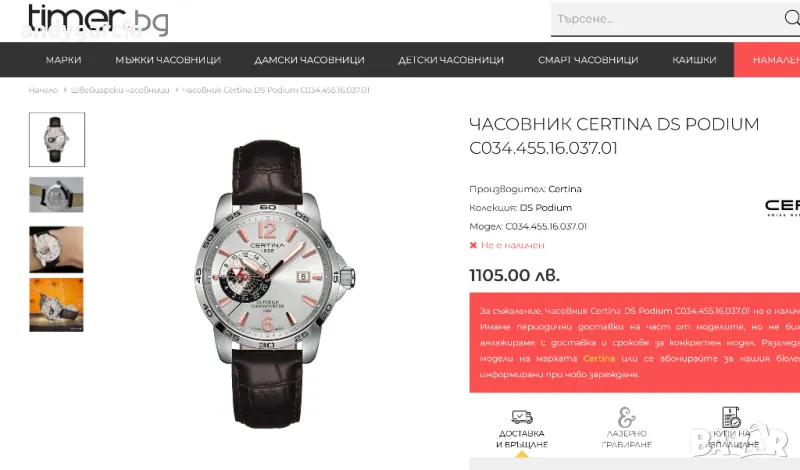Select the delivery truck icon
800x470 pixels.
[522, 417]
